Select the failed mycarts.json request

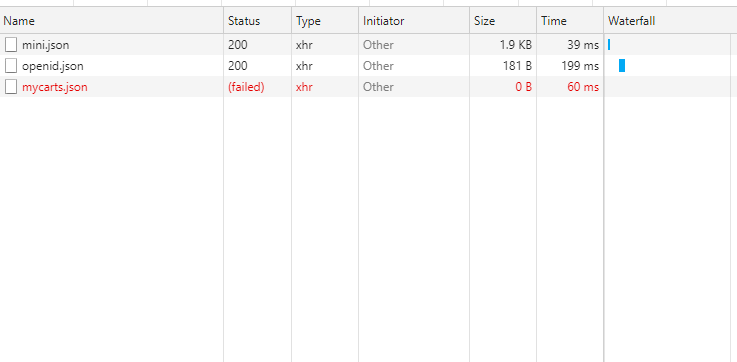tap(55, 87)
